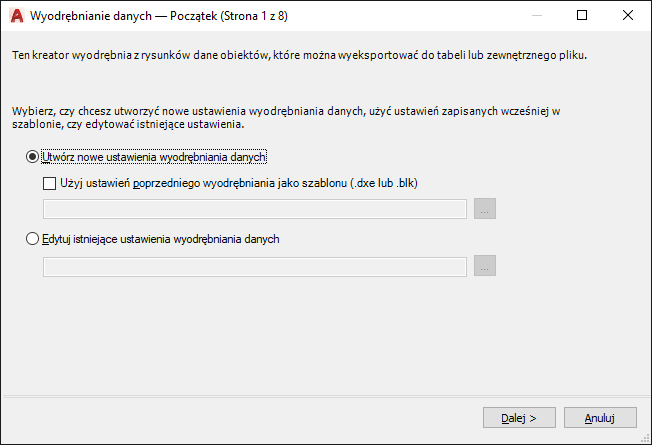This screenshot has height=445, width=652.
Task: Click the 'Utwórz nowe ustawienia' label text
Action: tap(157, 157)
